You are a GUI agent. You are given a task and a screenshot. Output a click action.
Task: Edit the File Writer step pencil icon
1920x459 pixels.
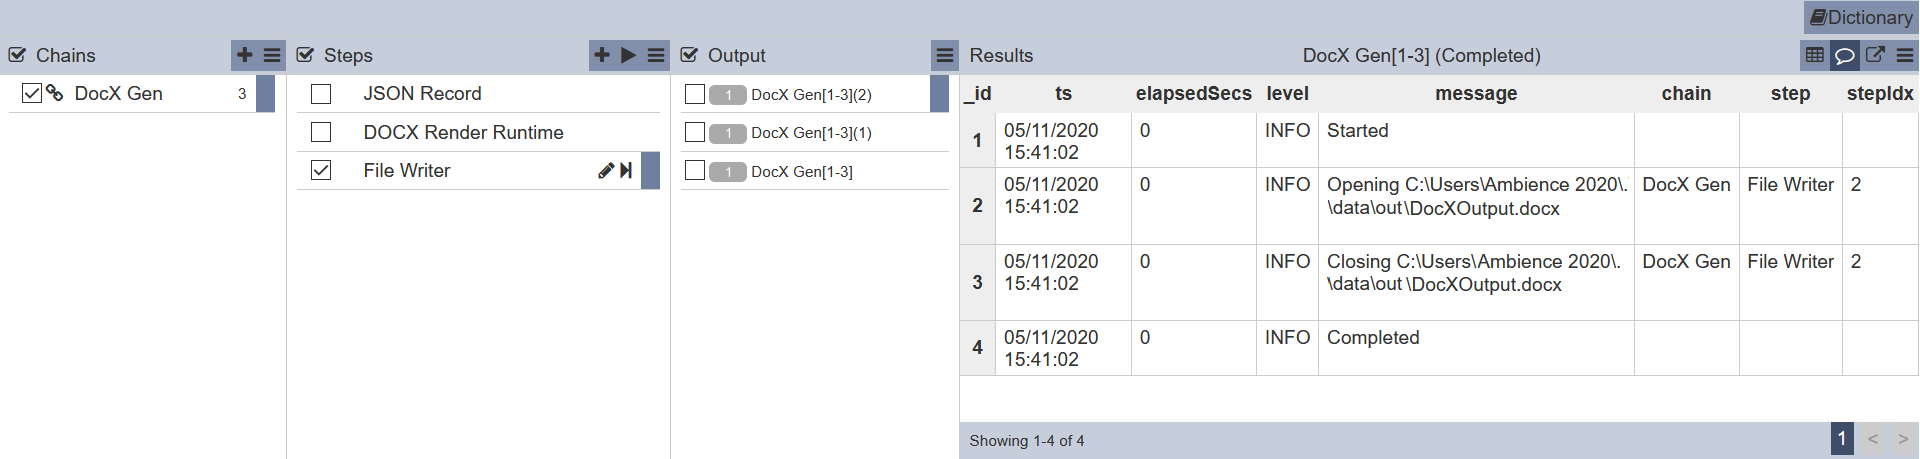[x=606, y=171]
